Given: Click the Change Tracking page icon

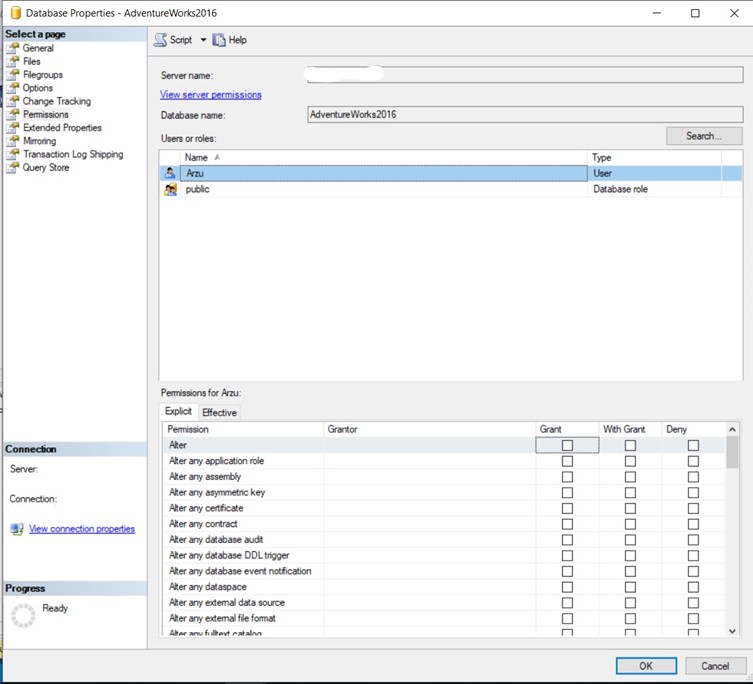Looking at the screenshot, I should pos(13,101).
